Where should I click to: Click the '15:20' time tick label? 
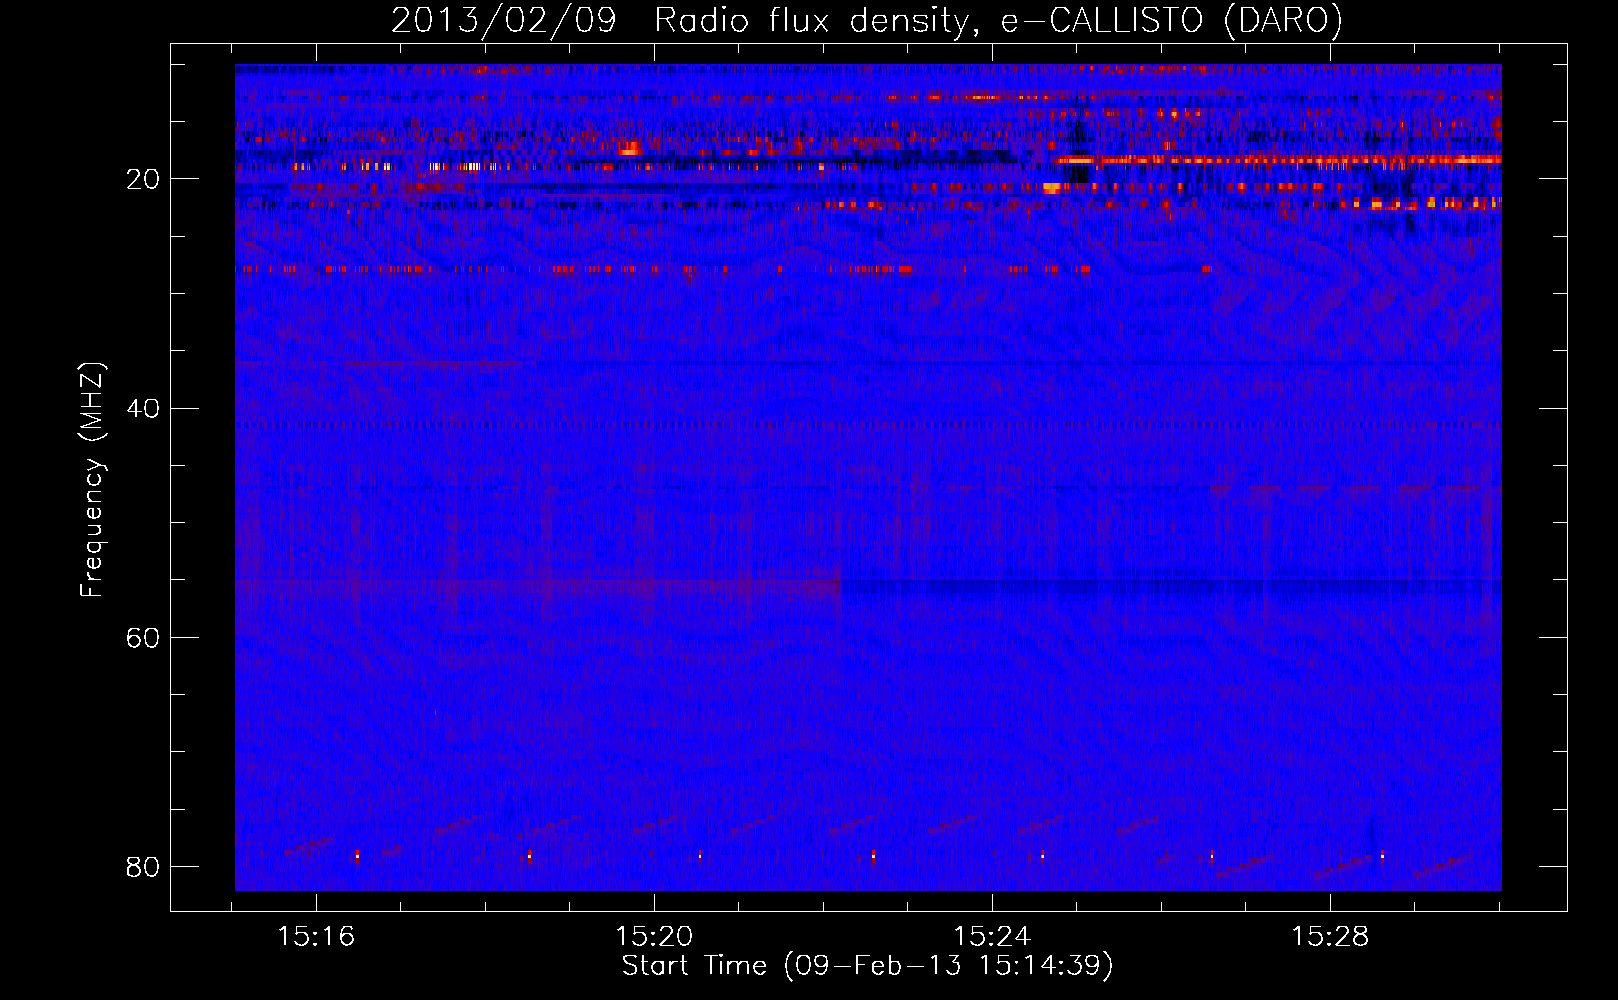coord(654,937)
